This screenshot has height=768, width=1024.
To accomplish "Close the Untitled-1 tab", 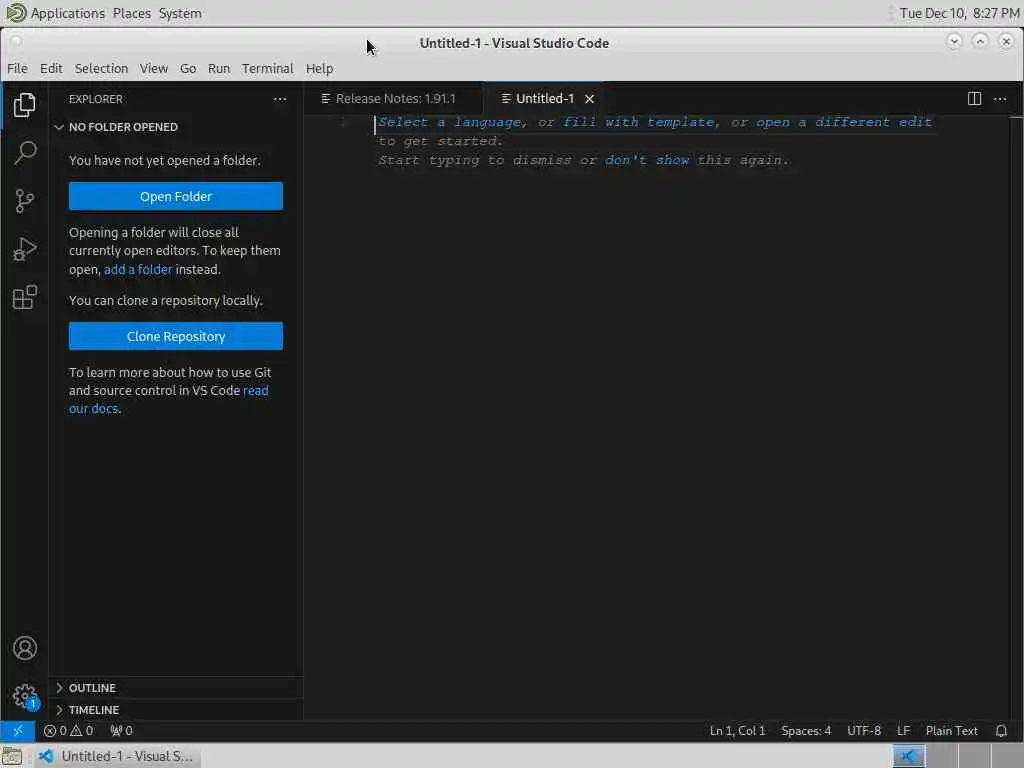I will pyautogui.click(x=589, y=99).
